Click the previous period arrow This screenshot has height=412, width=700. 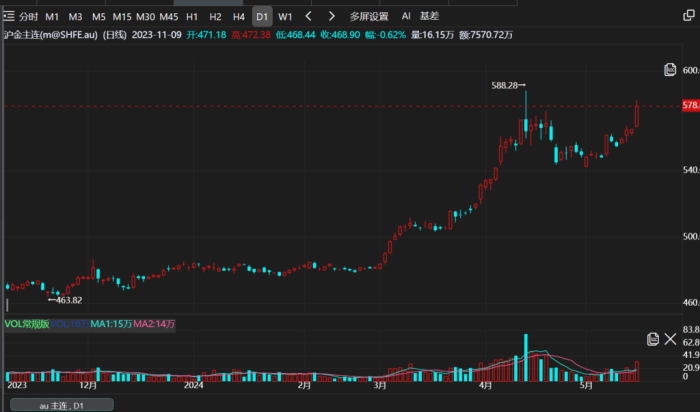click(x=308, y=17)
